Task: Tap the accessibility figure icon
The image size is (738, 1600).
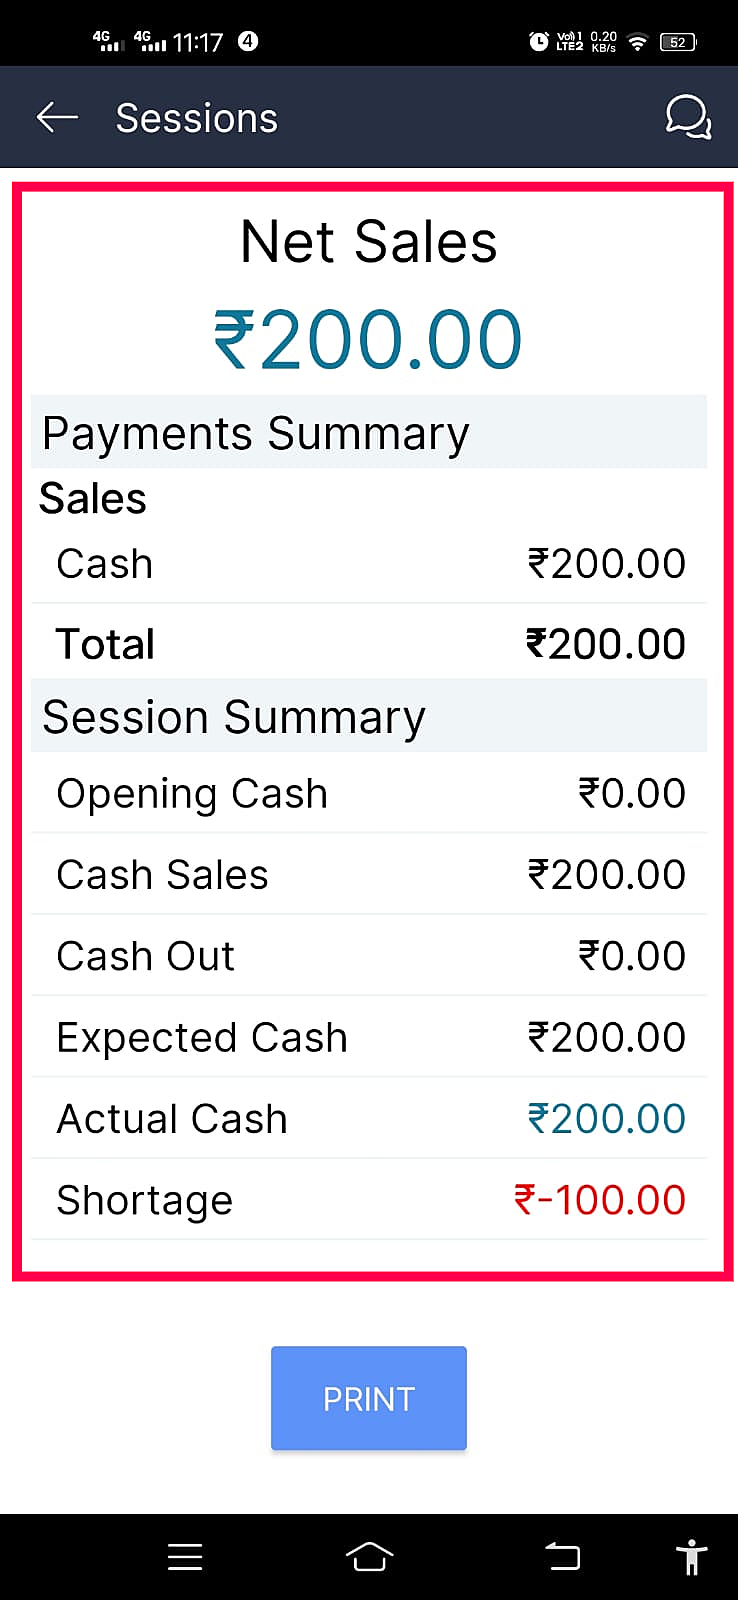Action: pyautogui.click(x=691, y=1557)
